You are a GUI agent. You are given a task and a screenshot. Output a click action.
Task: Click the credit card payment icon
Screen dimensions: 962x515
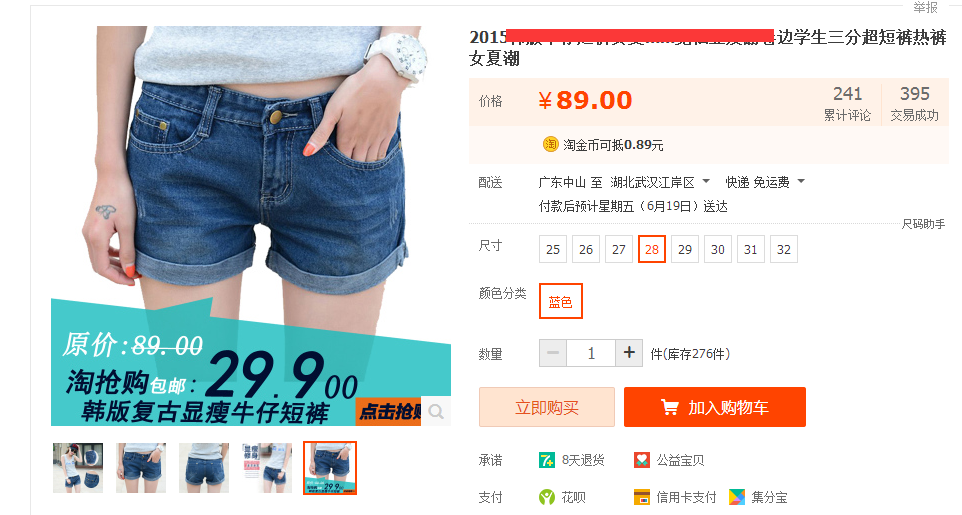point(642,497)
